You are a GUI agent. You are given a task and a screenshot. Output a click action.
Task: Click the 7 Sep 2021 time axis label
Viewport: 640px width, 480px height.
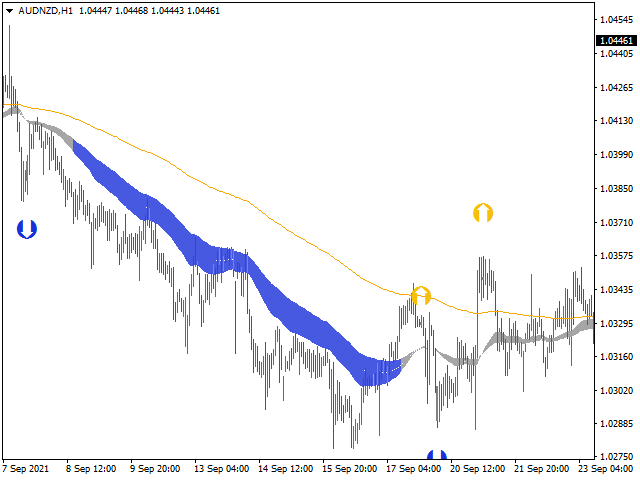(x=26, y=469)
